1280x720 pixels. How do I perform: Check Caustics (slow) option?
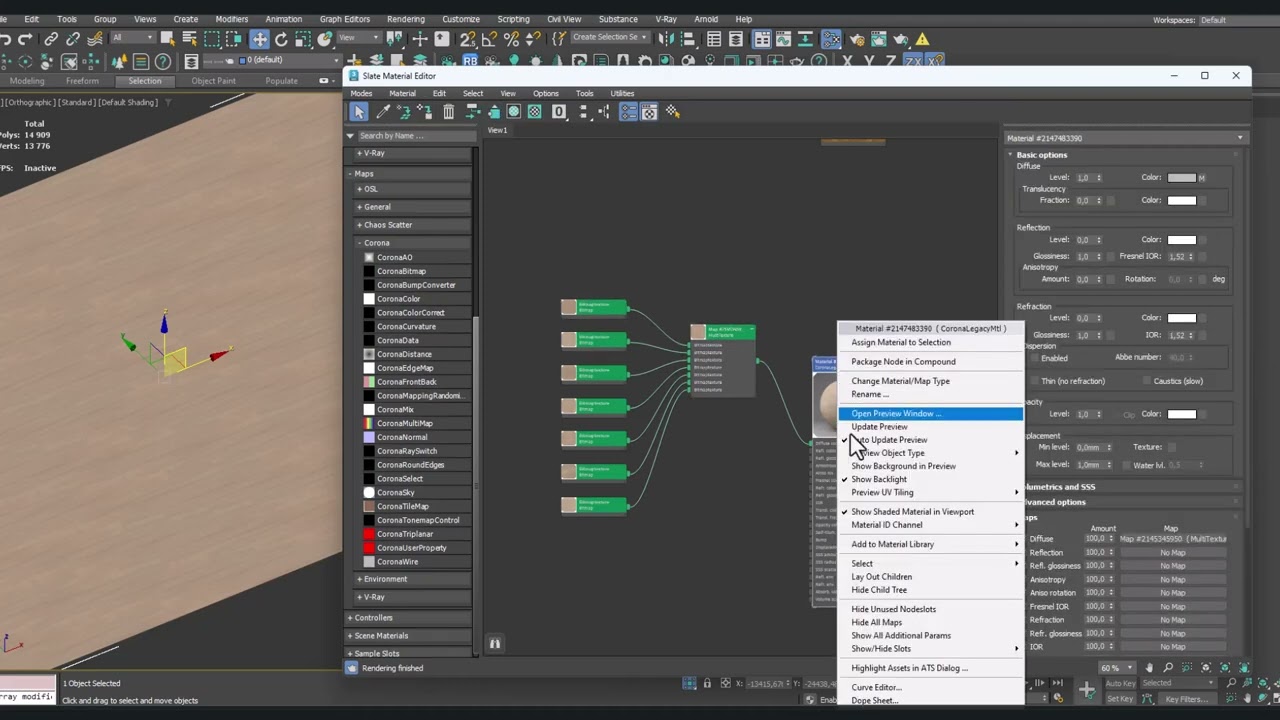(1146, 381)
